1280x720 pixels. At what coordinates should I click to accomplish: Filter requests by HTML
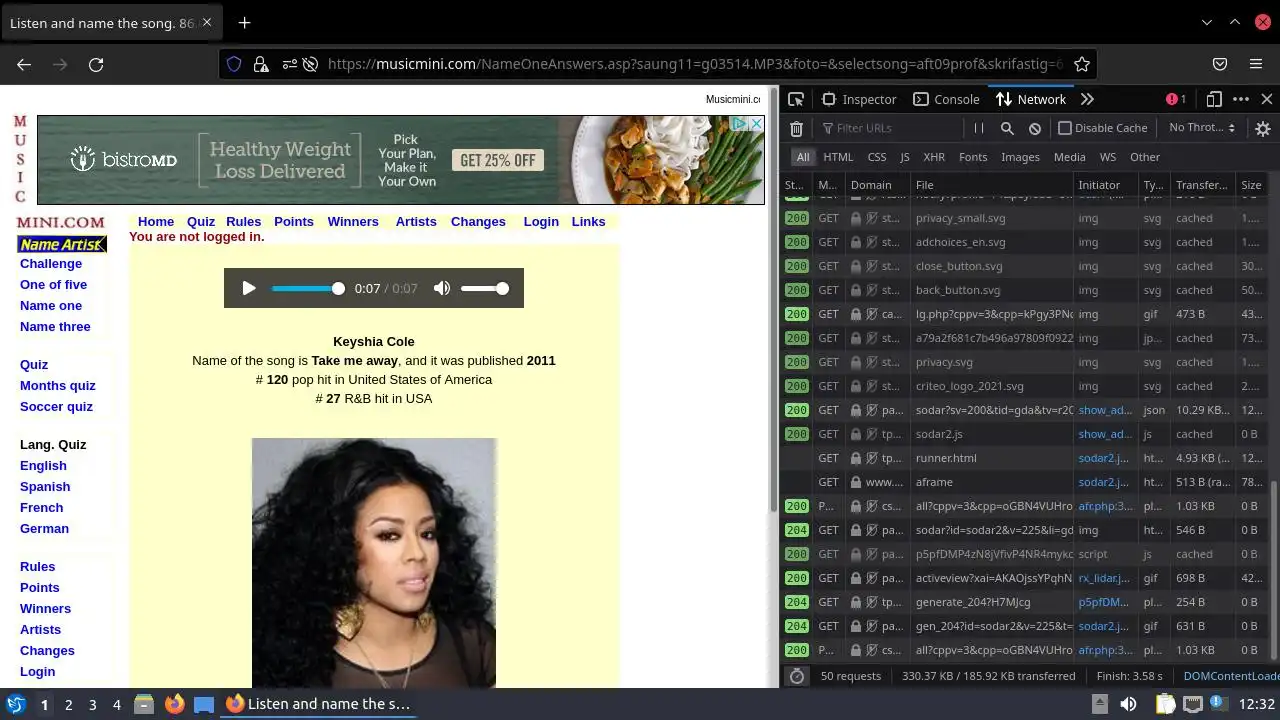coord(838,157)
